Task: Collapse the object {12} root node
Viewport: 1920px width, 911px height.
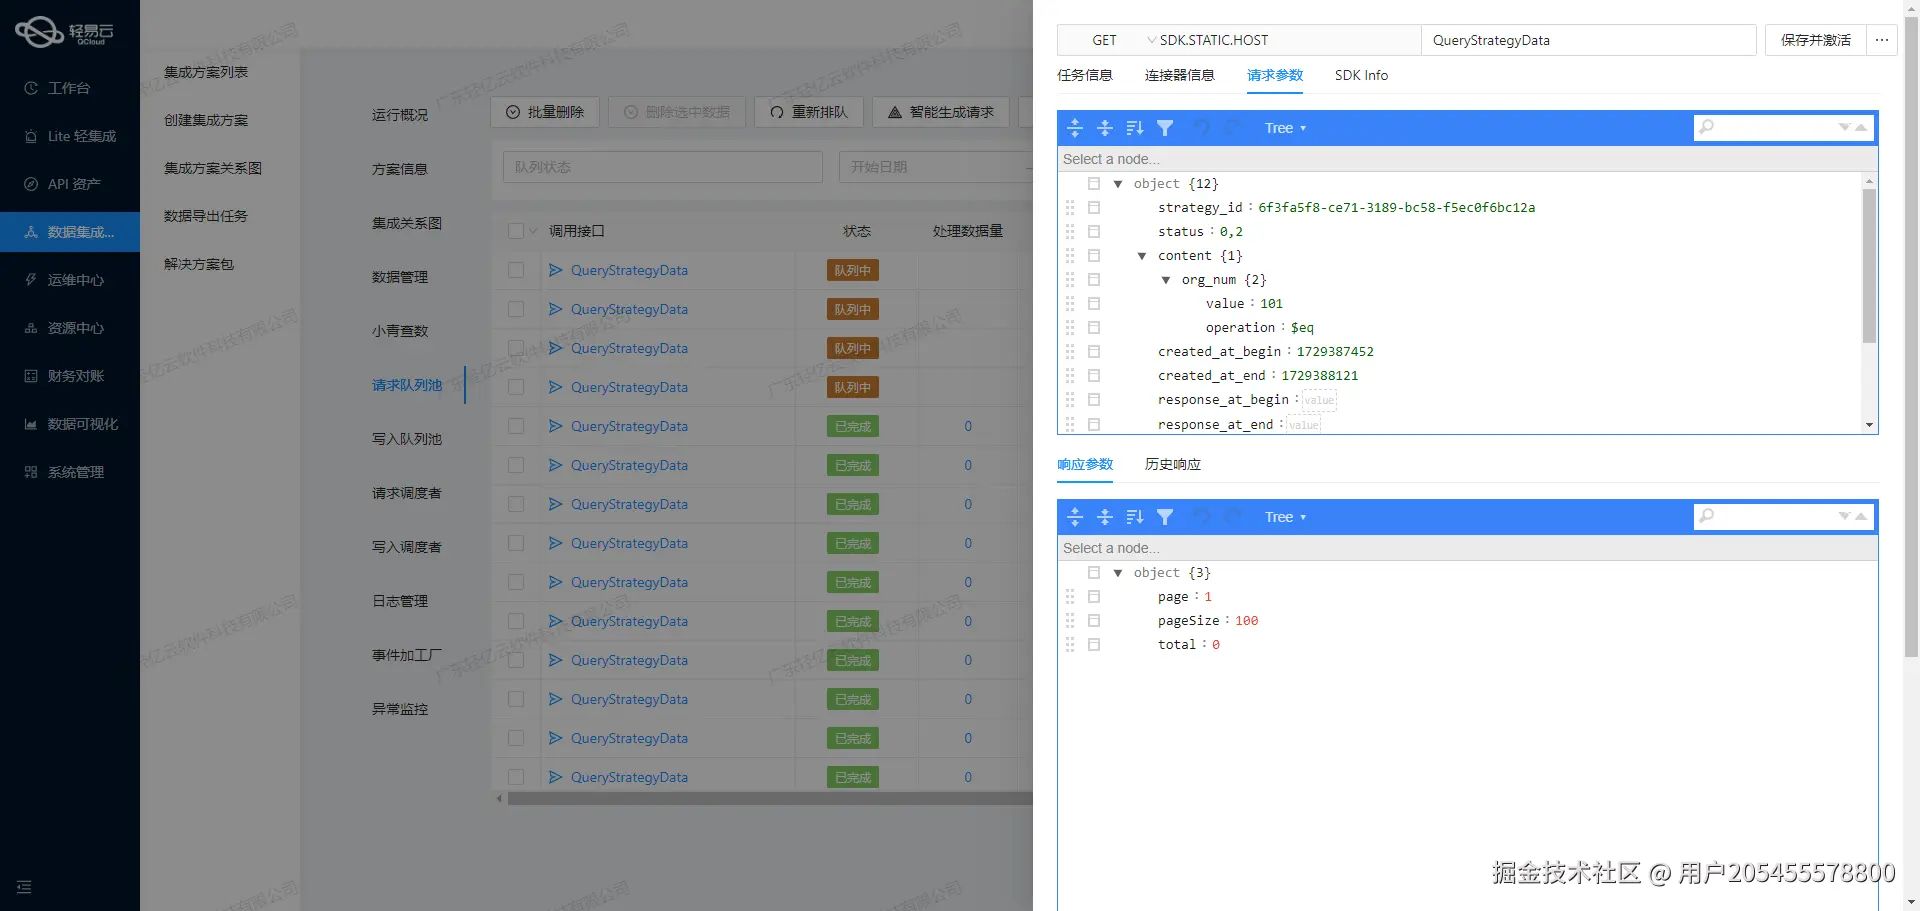Action: tap(1118, 184)
